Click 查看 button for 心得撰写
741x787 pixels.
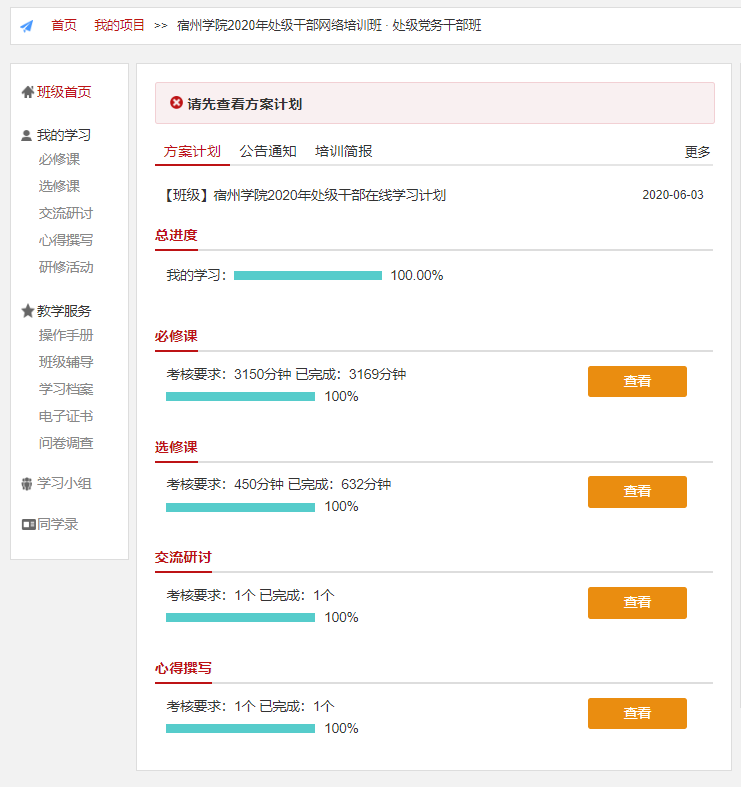(x=637, y=713)
